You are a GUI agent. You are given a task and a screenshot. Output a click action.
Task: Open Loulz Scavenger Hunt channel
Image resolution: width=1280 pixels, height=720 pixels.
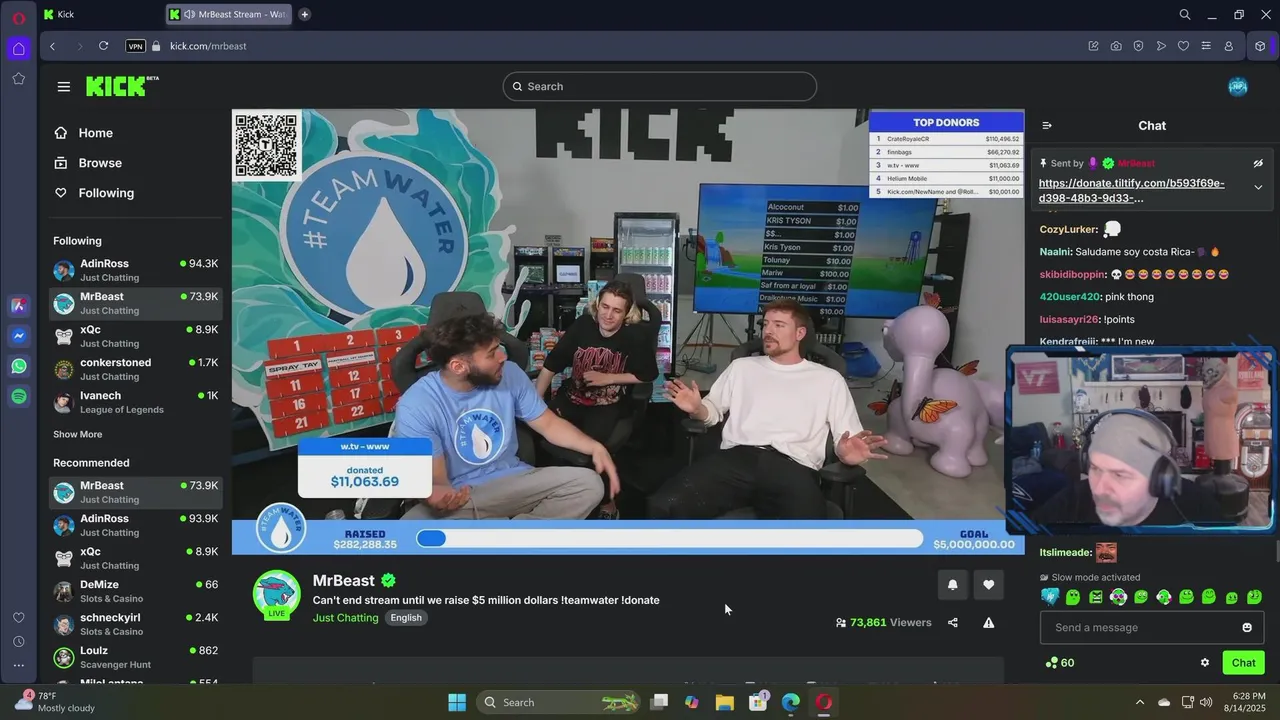coord(135,657)
